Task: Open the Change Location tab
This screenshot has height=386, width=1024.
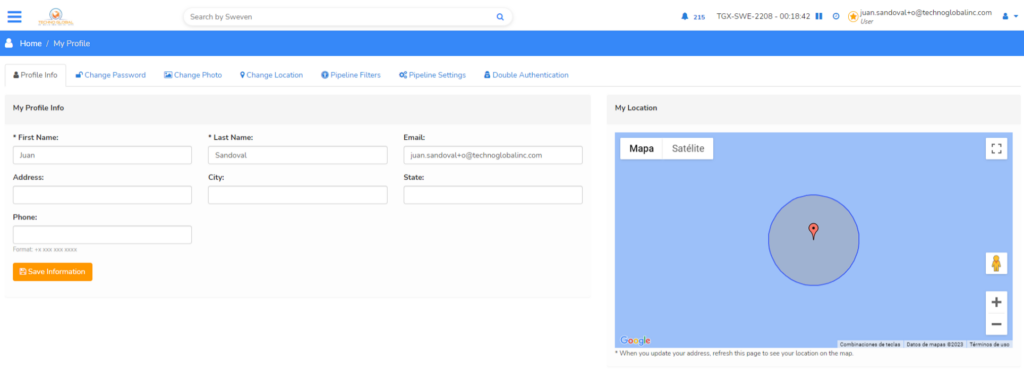Action: (x=272, y=75)
